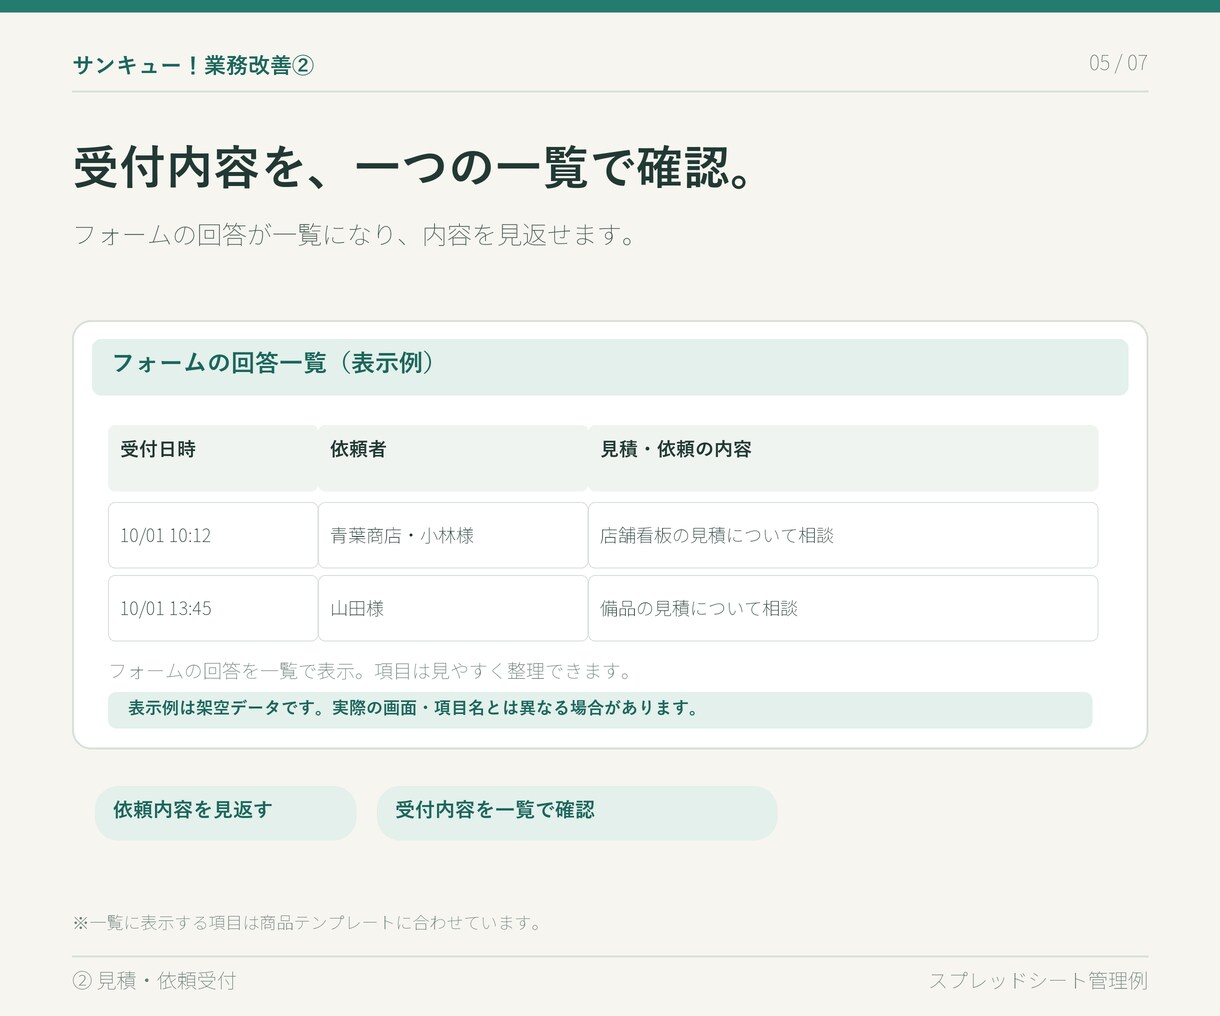This screenshot has height=1016, width=1220.
Task: Click the 10/01 13:45 date cell
Action: click(213, 608)
